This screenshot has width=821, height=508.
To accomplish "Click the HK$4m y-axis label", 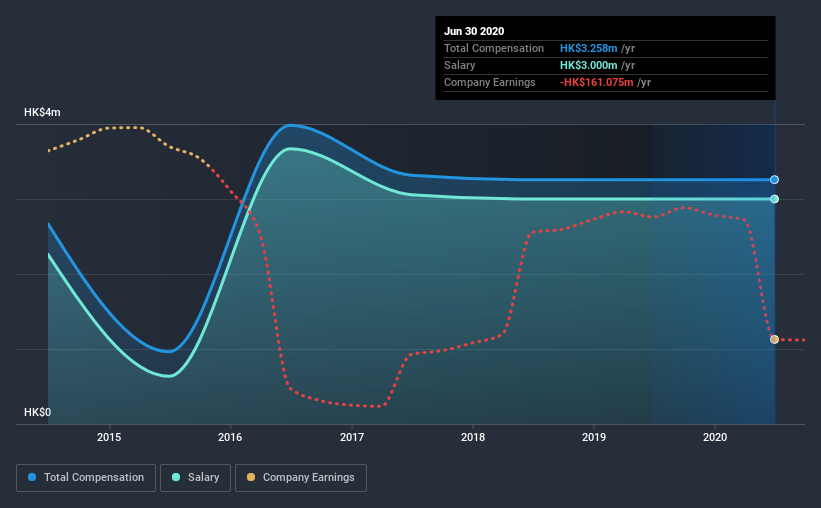I will click(x=42, y=113).
